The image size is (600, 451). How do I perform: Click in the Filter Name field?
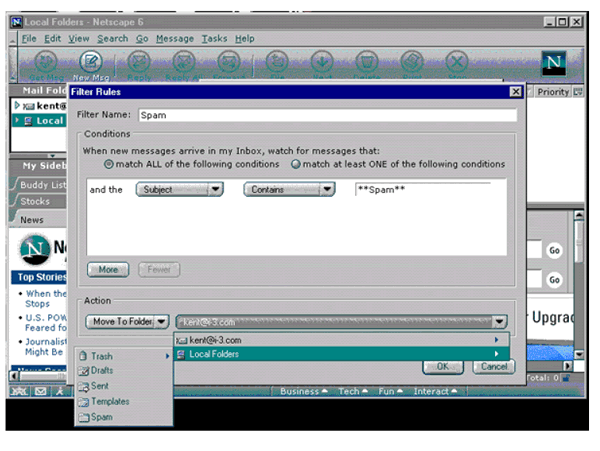click(328, 115)
